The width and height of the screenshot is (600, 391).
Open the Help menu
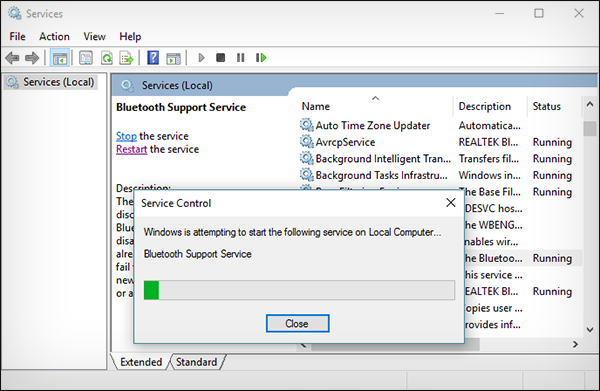click(130, 36)
